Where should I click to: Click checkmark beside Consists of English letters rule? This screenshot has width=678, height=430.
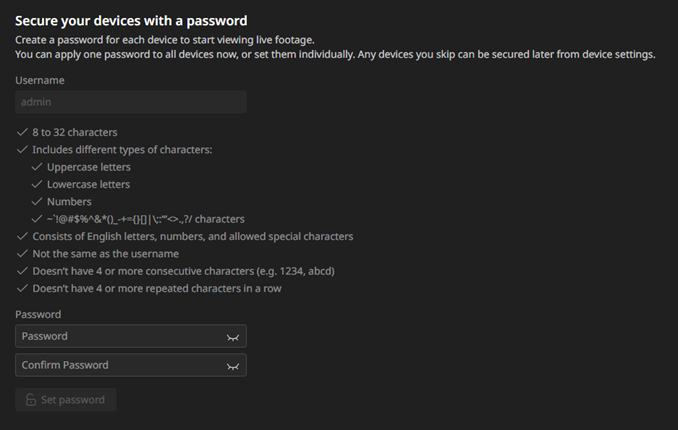(x=22, y=236)
